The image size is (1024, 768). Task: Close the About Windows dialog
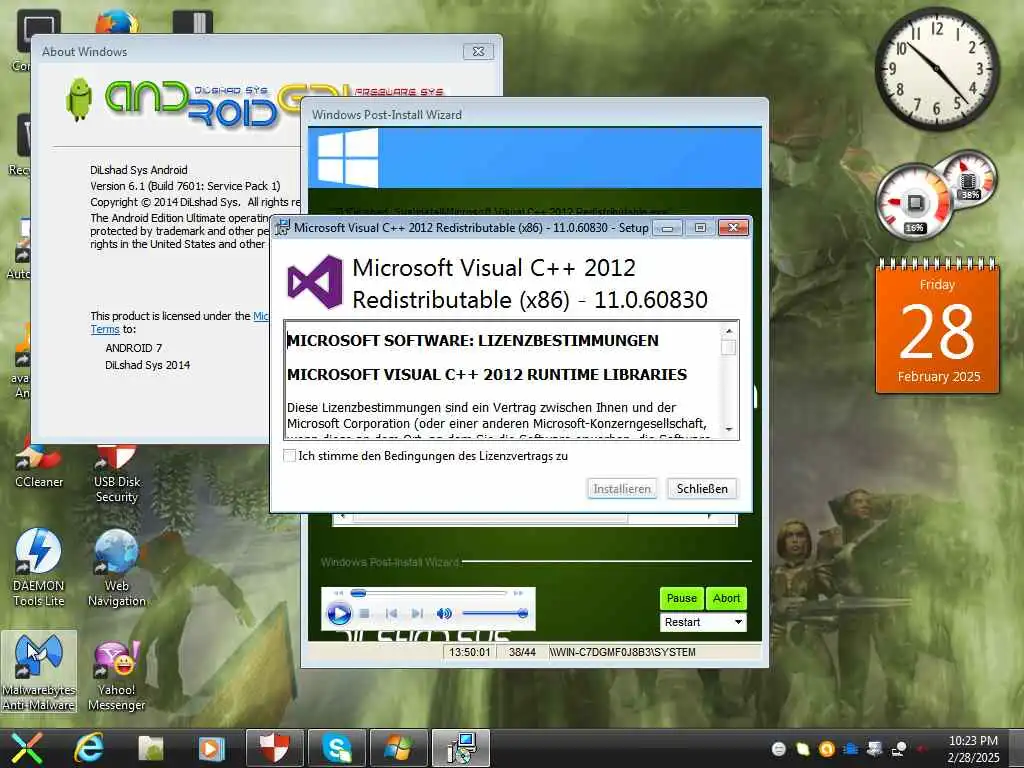478,52
